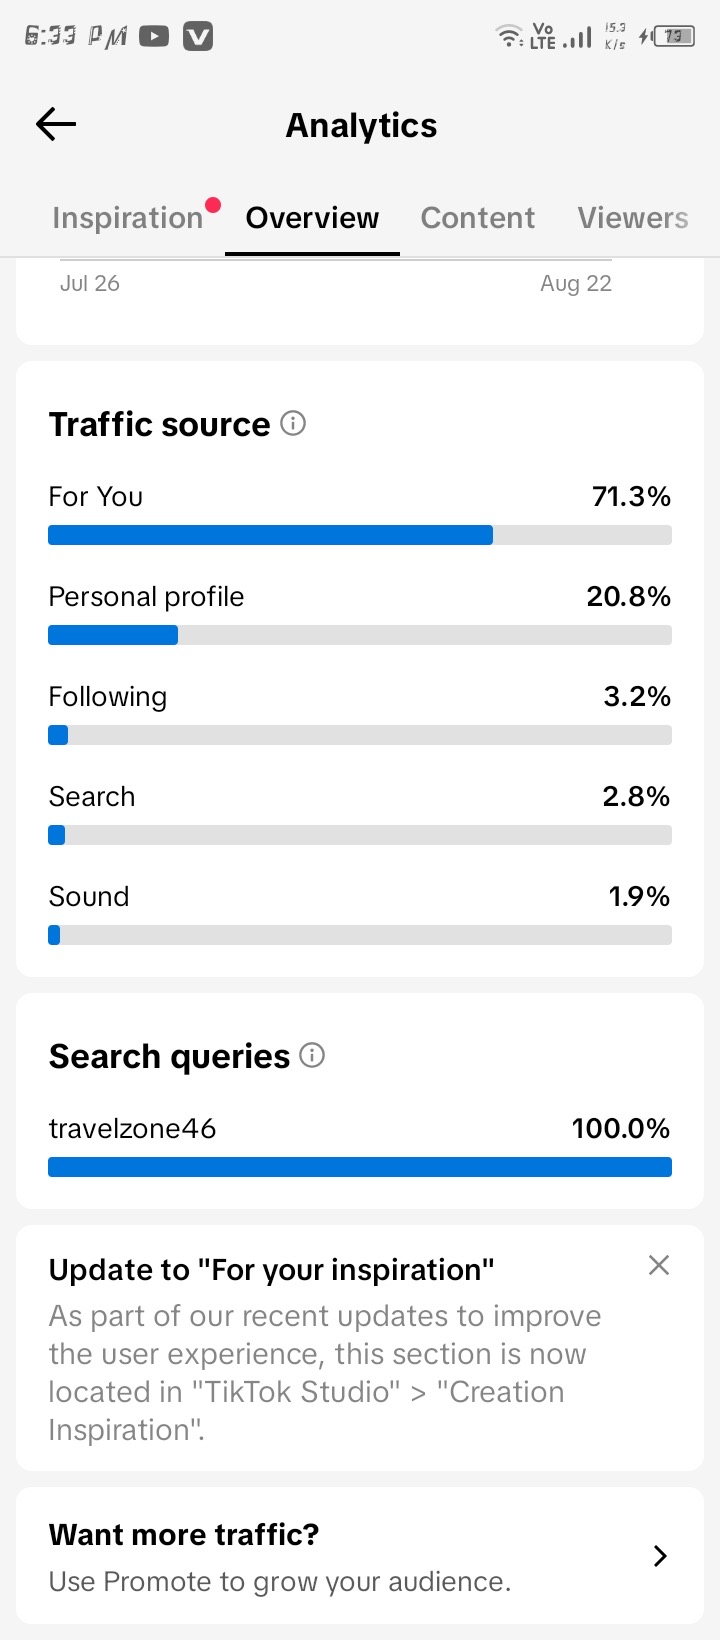720x1640 pixels.
Task: Tap the back arrow icon
Action: click(56, 124)
